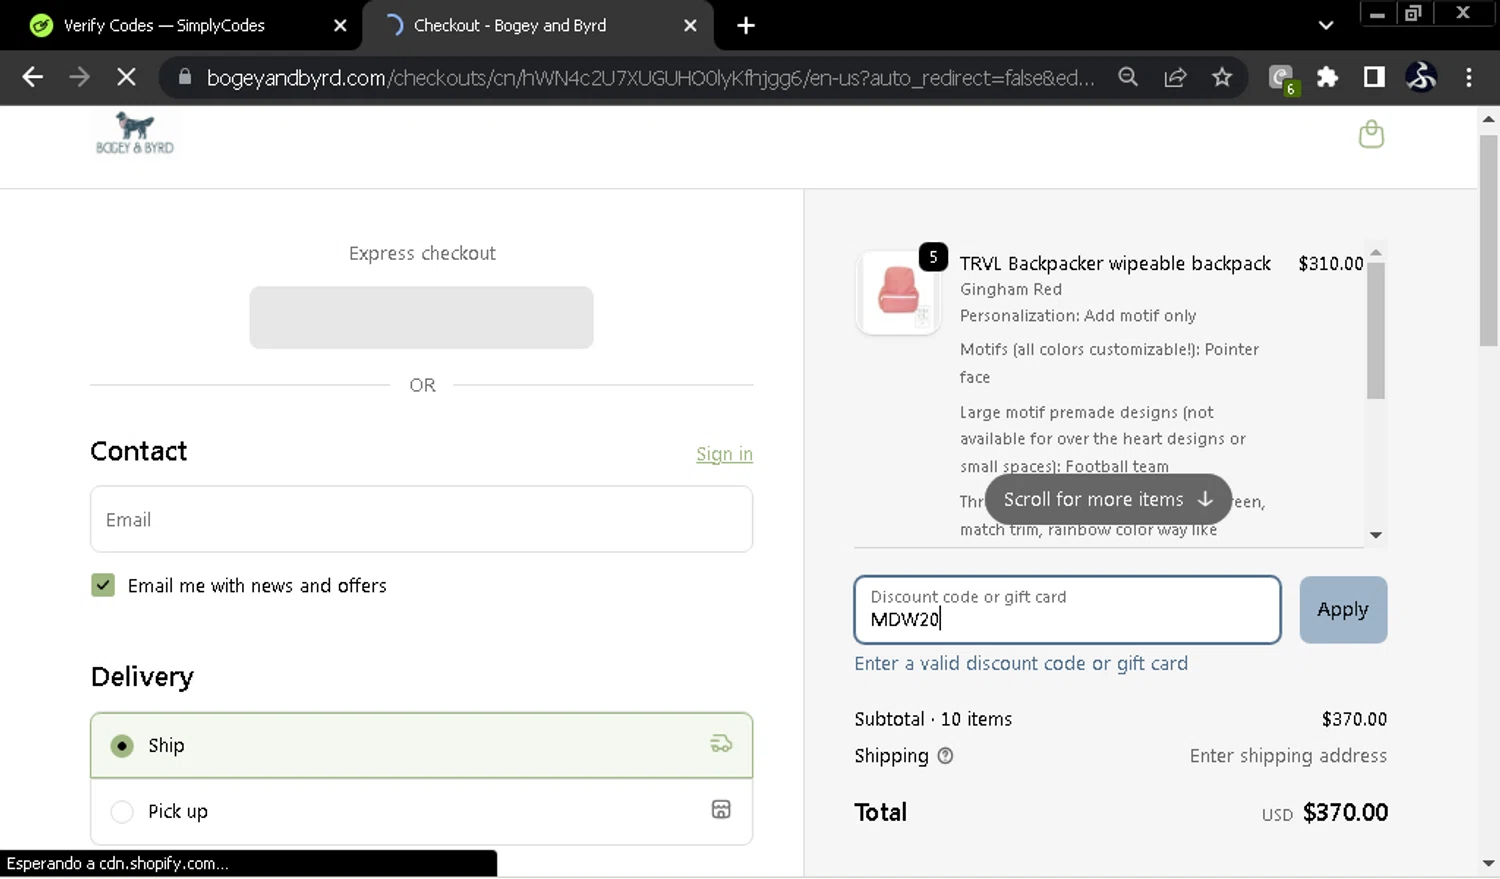Switch to the Verify Codes — SimplyCodes tab

pos(165,26)
